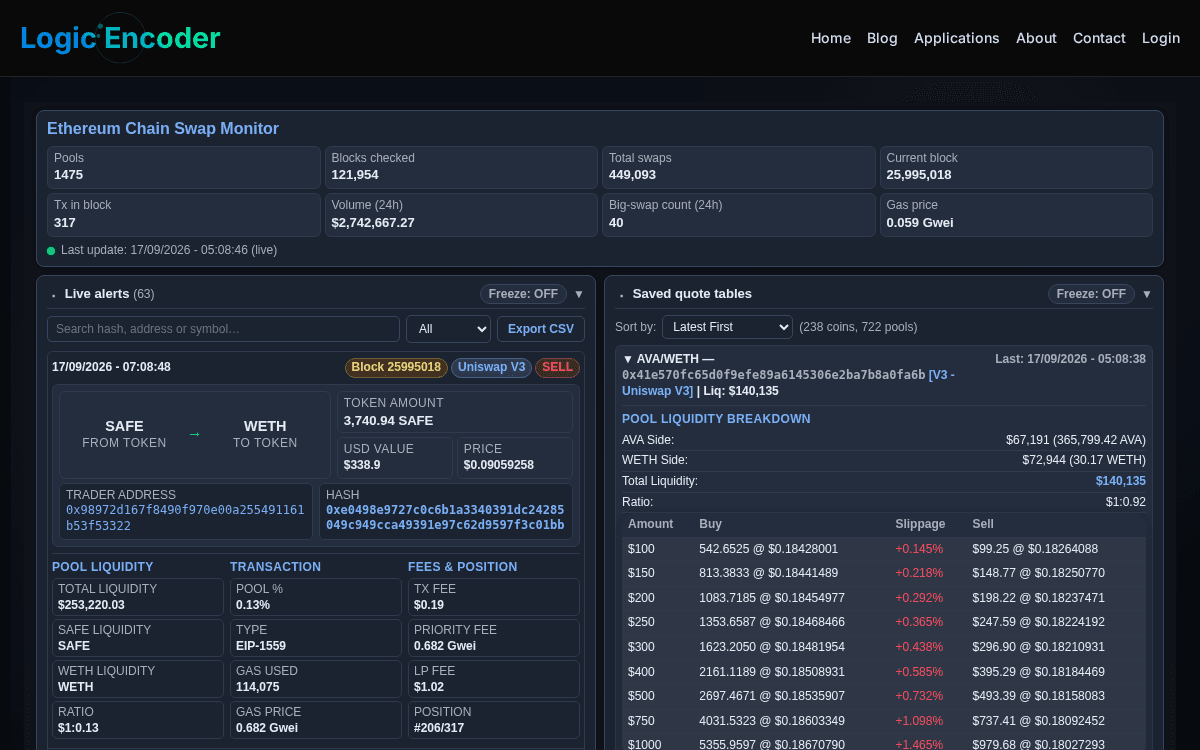Screen dimensions: 1200x750
Task: Click the $100 amount row
Action: coord(884,549)
